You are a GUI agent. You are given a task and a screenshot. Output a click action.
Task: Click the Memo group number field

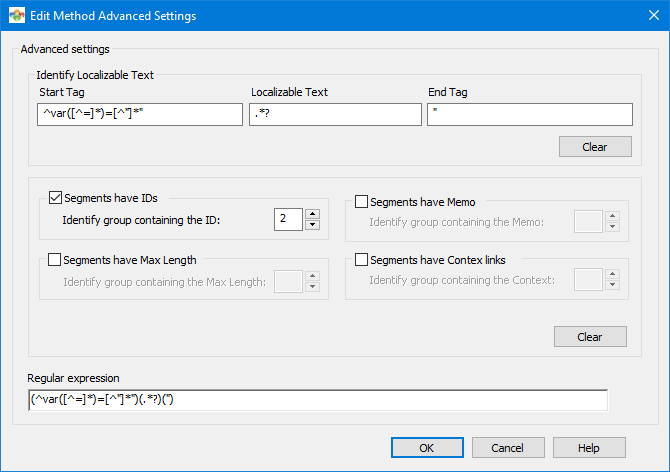click(588, 221)
